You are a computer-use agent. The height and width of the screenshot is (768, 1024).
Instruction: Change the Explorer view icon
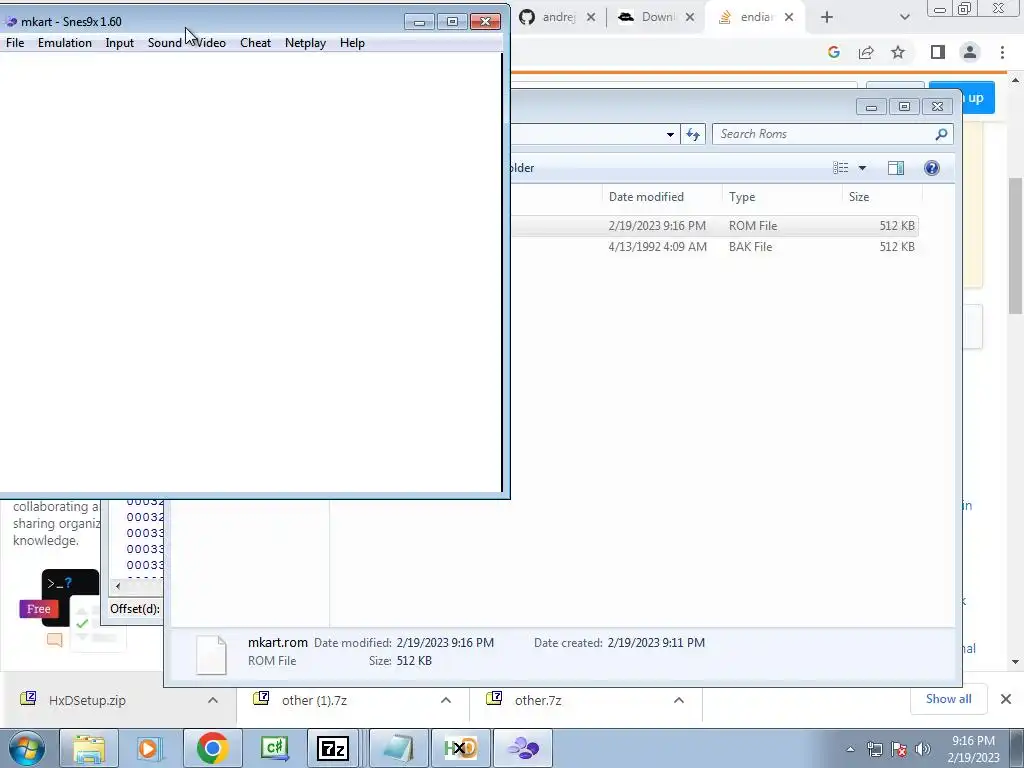[x=840, y=168]
